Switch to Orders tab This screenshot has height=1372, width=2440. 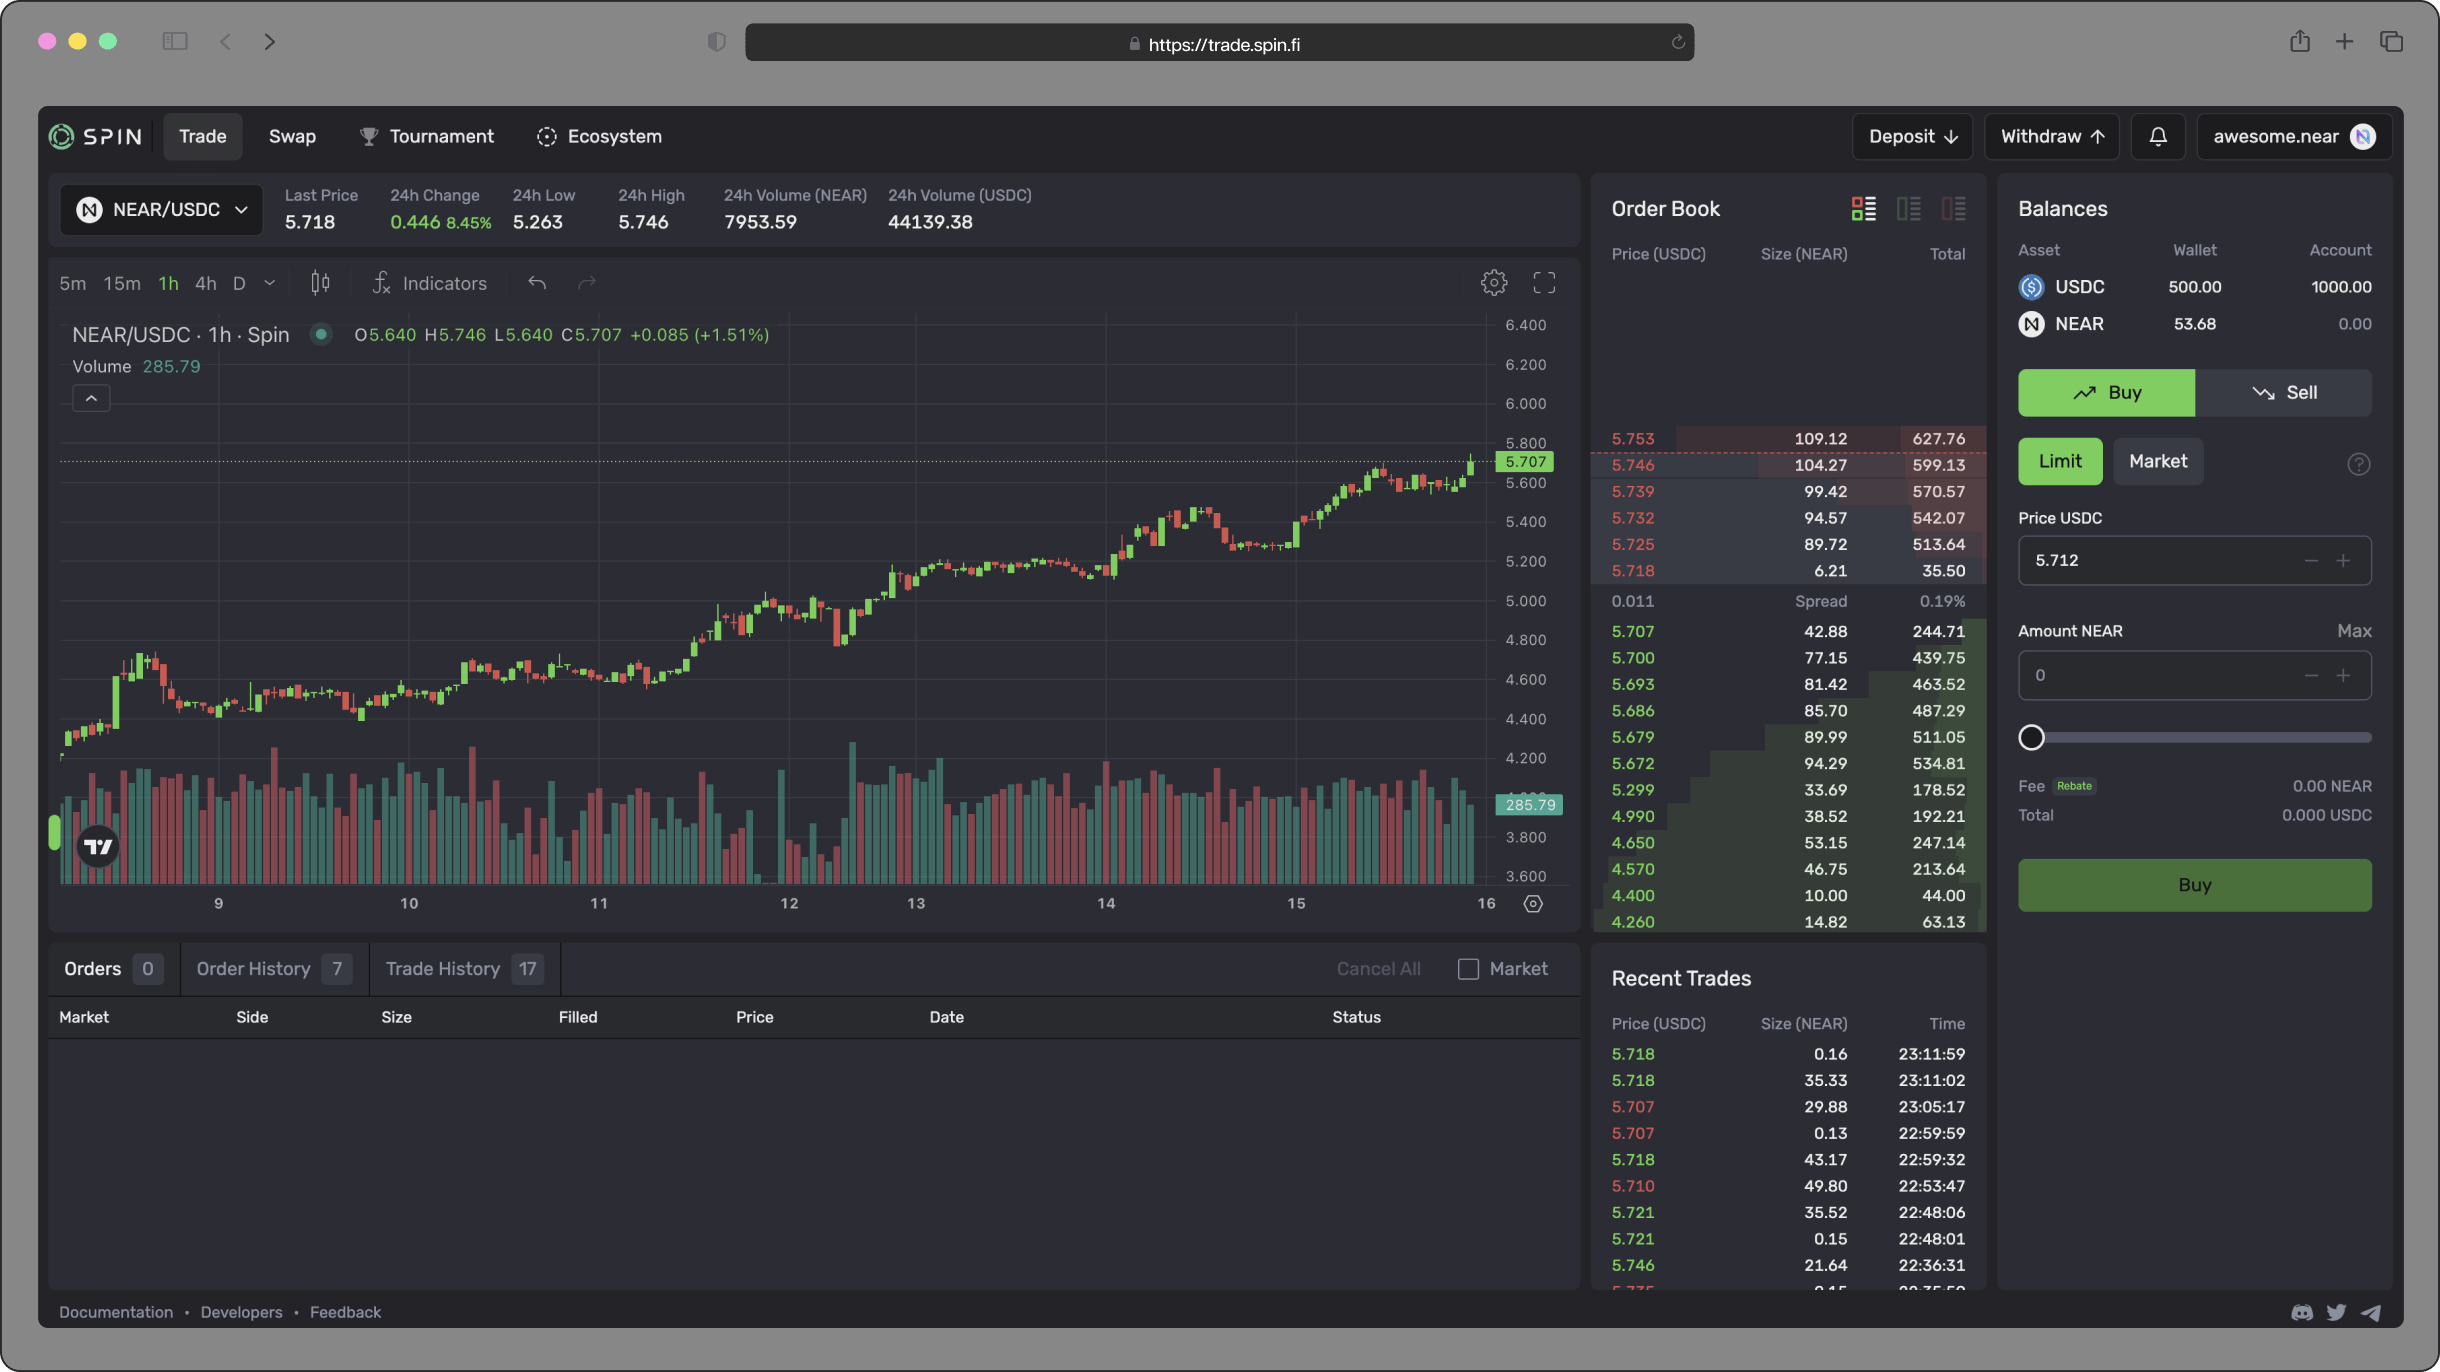click(113, 969)
